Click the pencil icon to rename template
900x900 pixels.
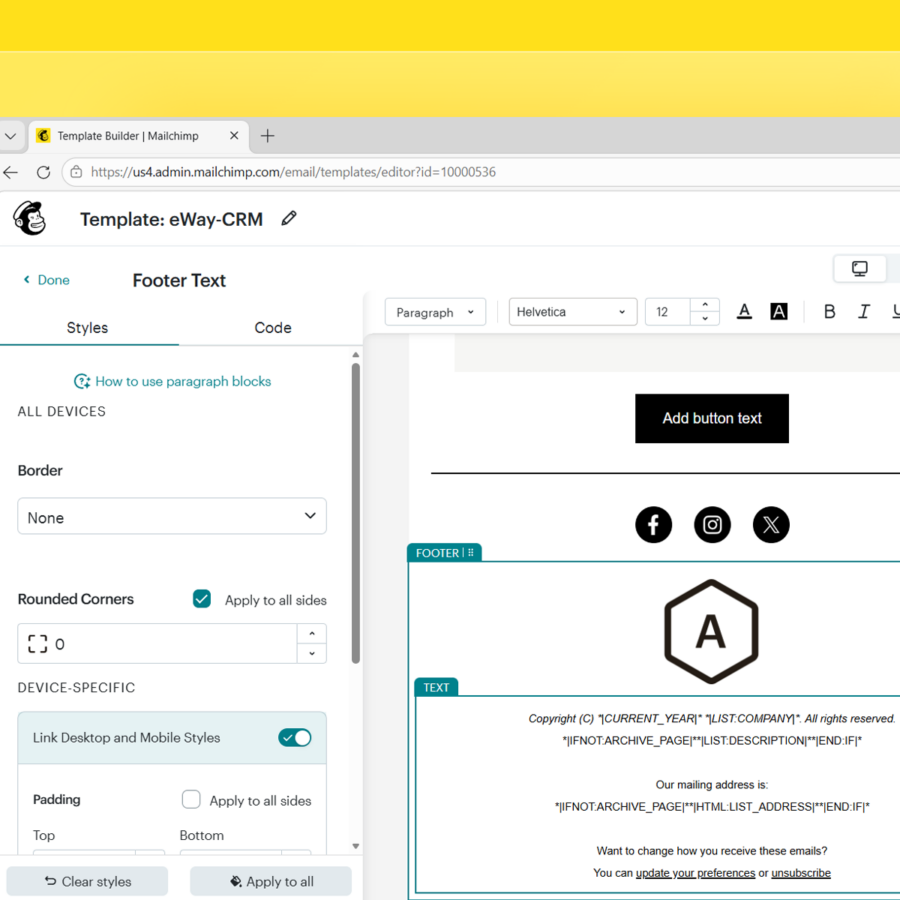pyautogui.click(x=289, y=218)
